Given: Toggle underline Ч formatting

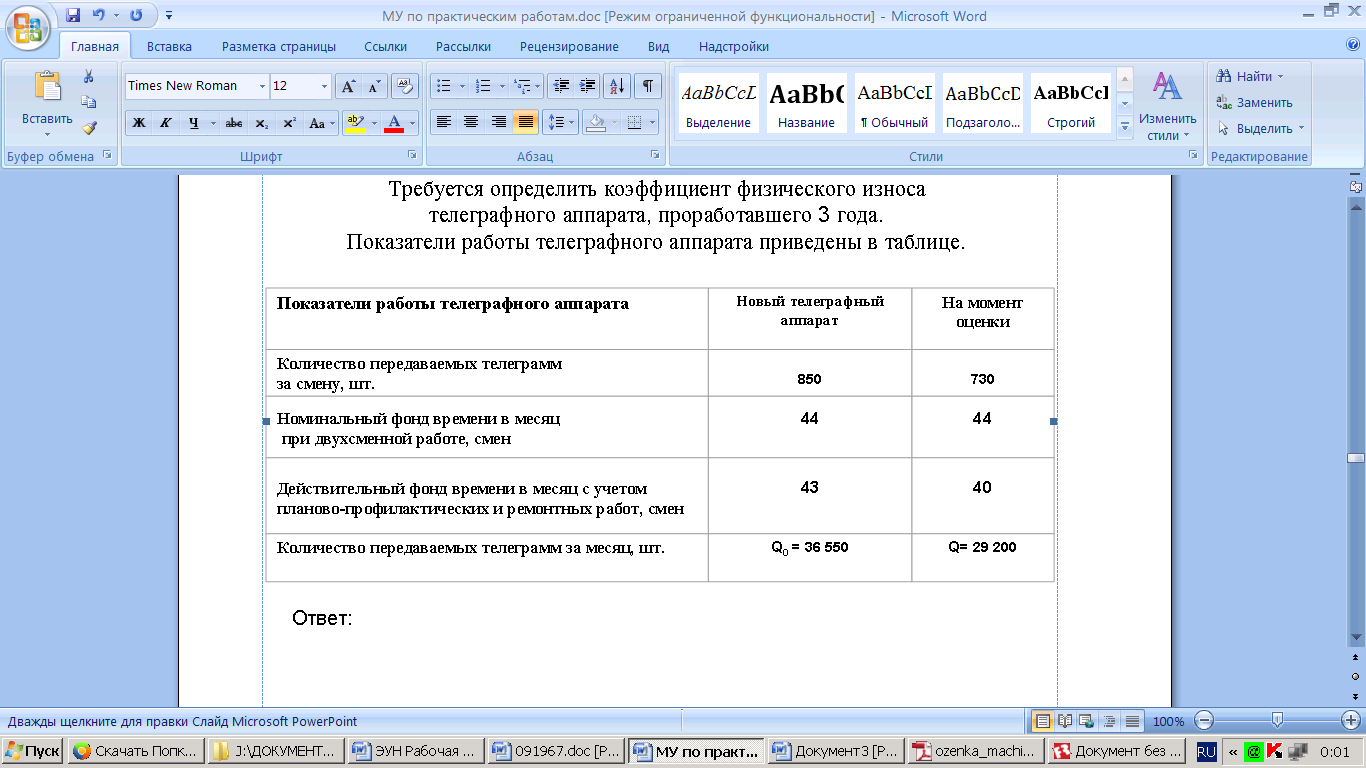Looking at the screenshot, I should click(x=194, y=123).
